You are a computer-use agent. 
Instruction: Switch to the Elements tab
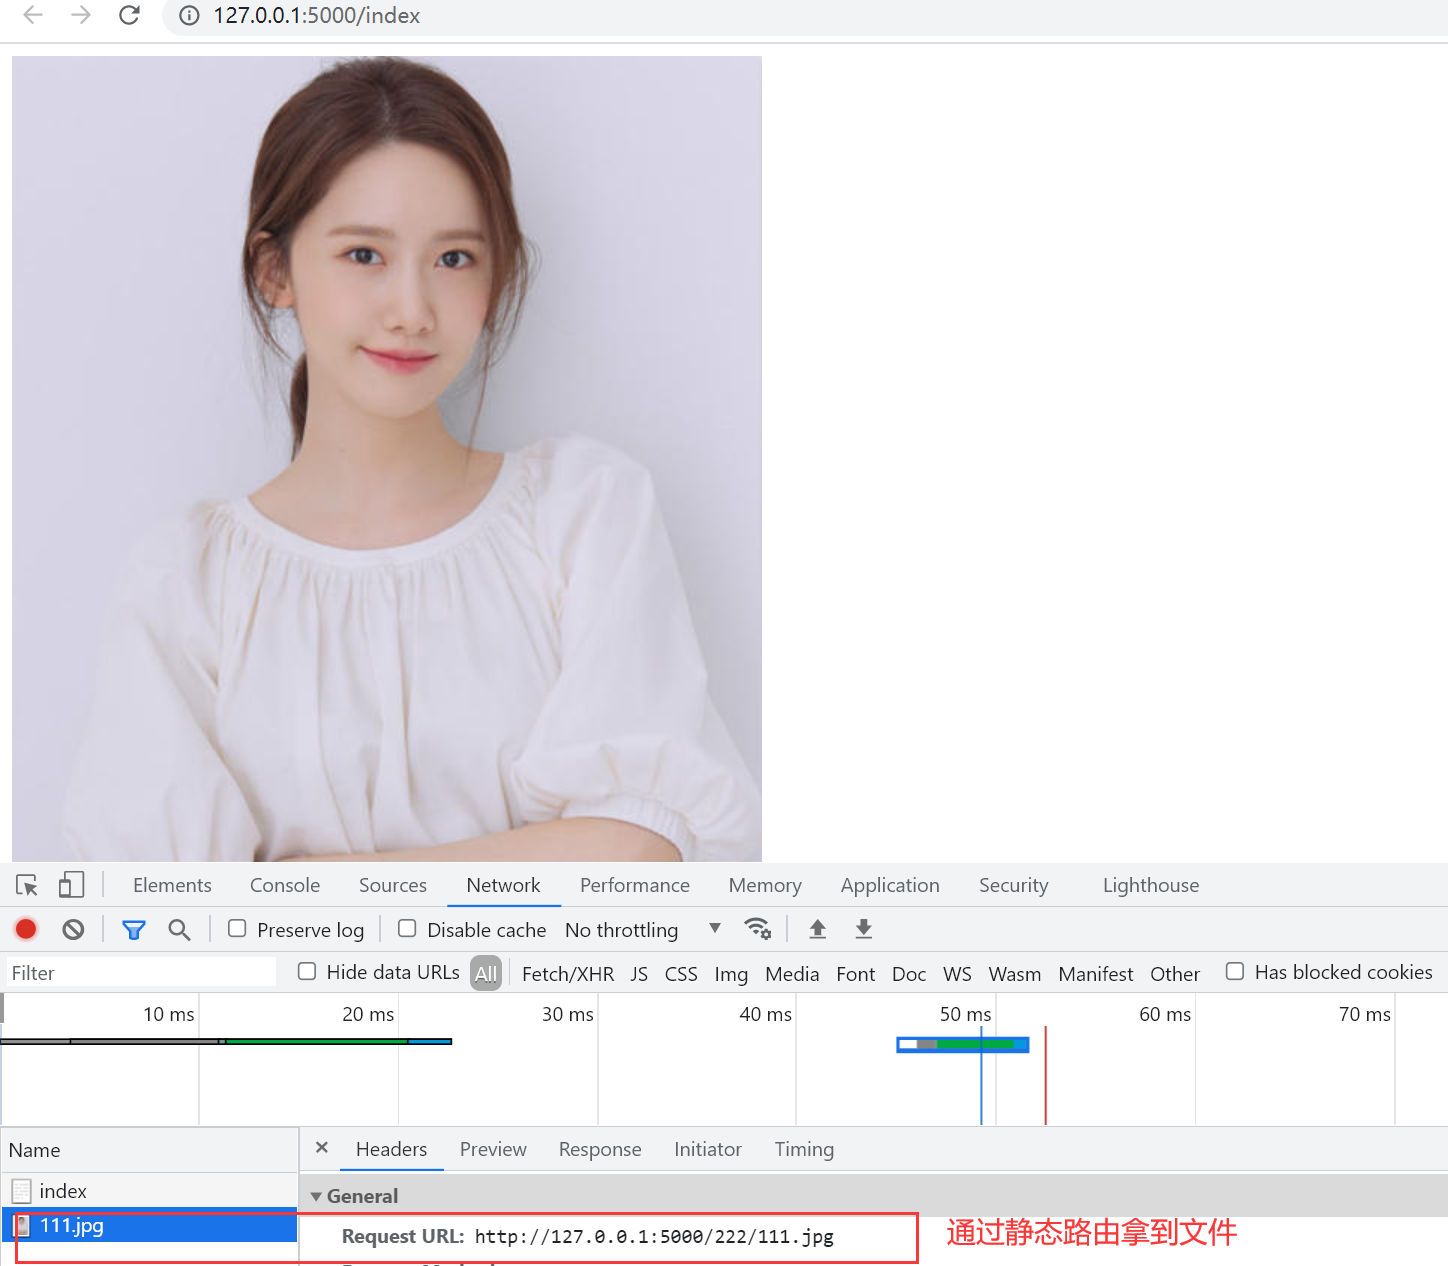click(x=172, y=885)
